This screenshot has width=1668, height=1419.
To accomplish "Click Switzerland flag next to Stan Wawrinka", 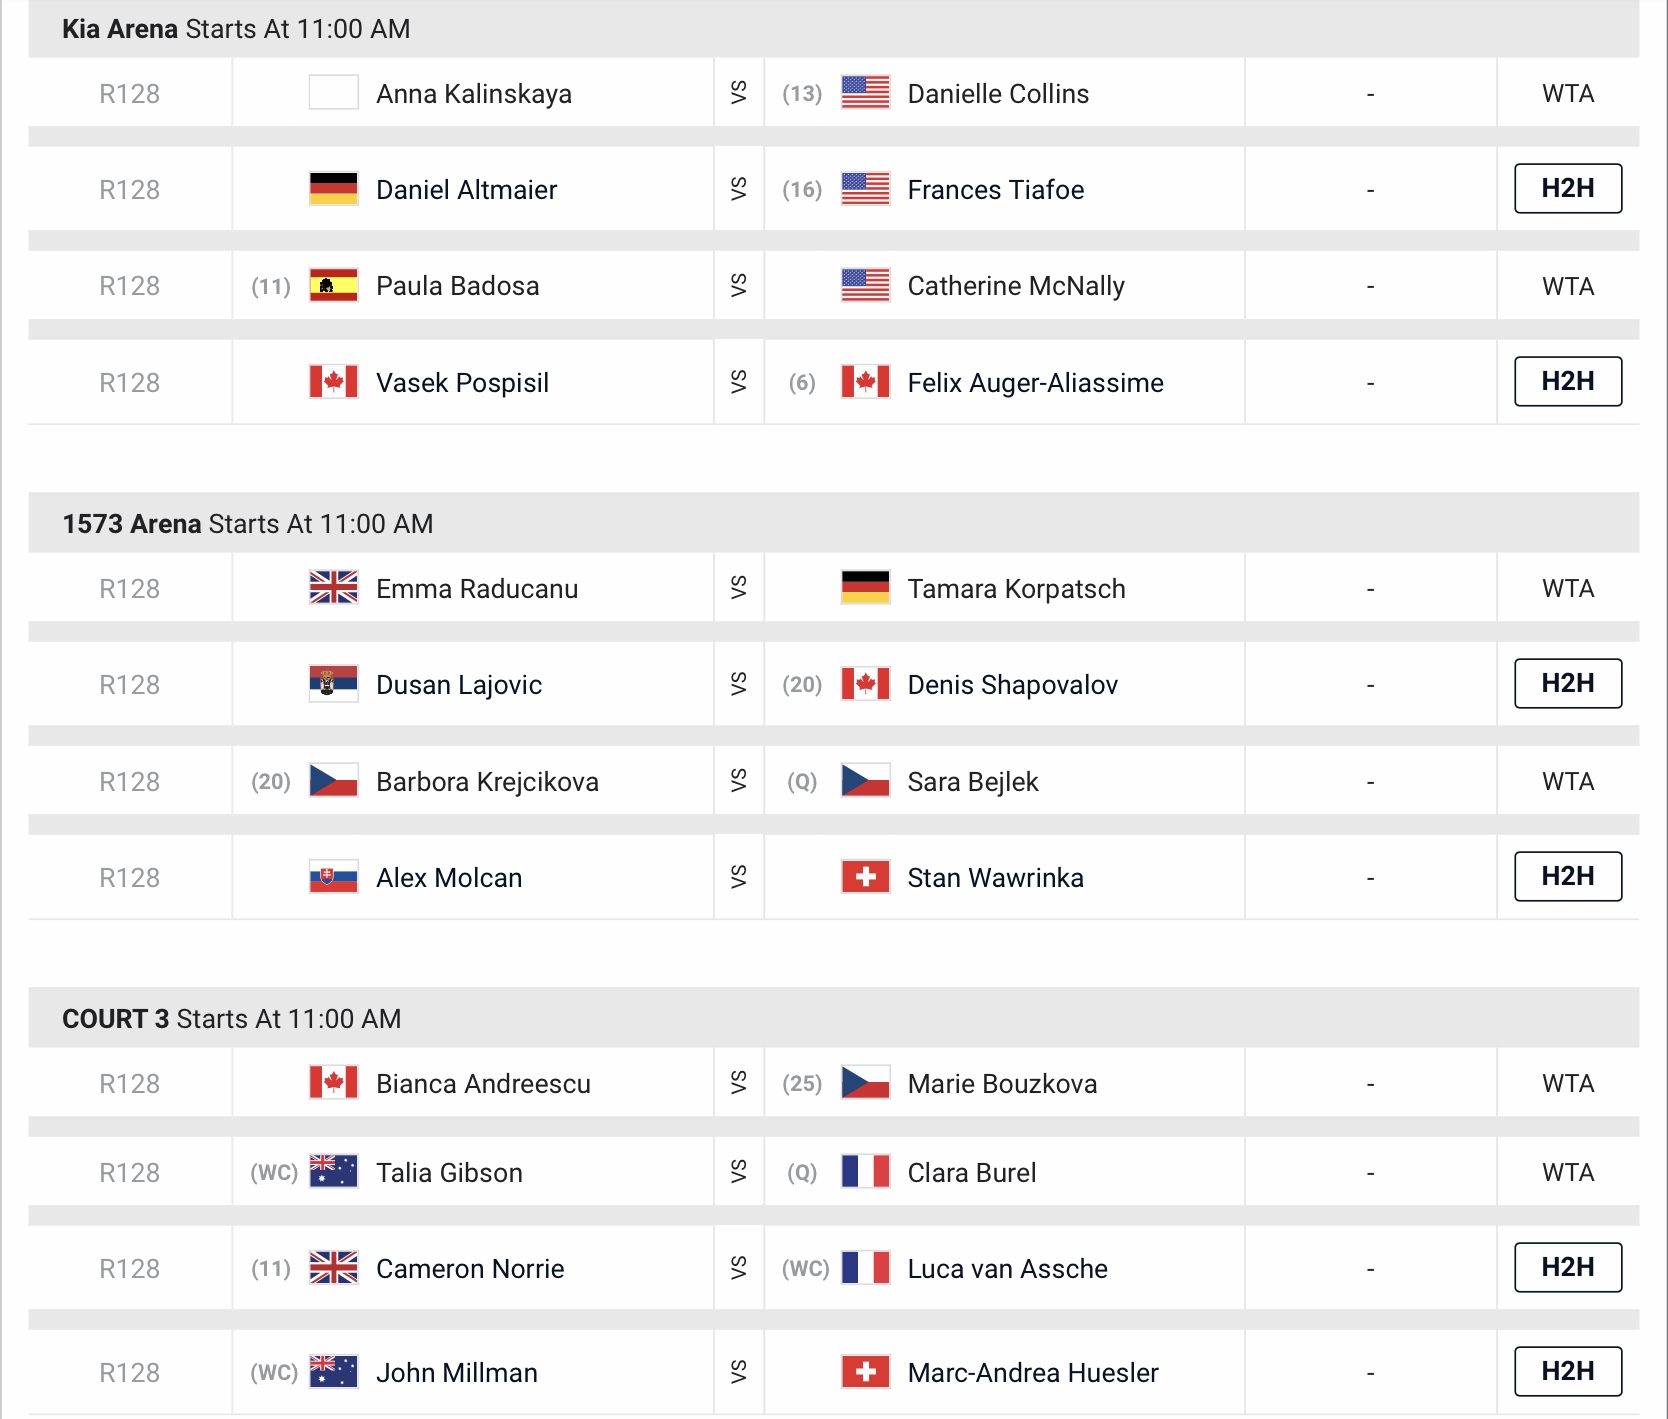I will pyautogui.click(x=865, y=878).
